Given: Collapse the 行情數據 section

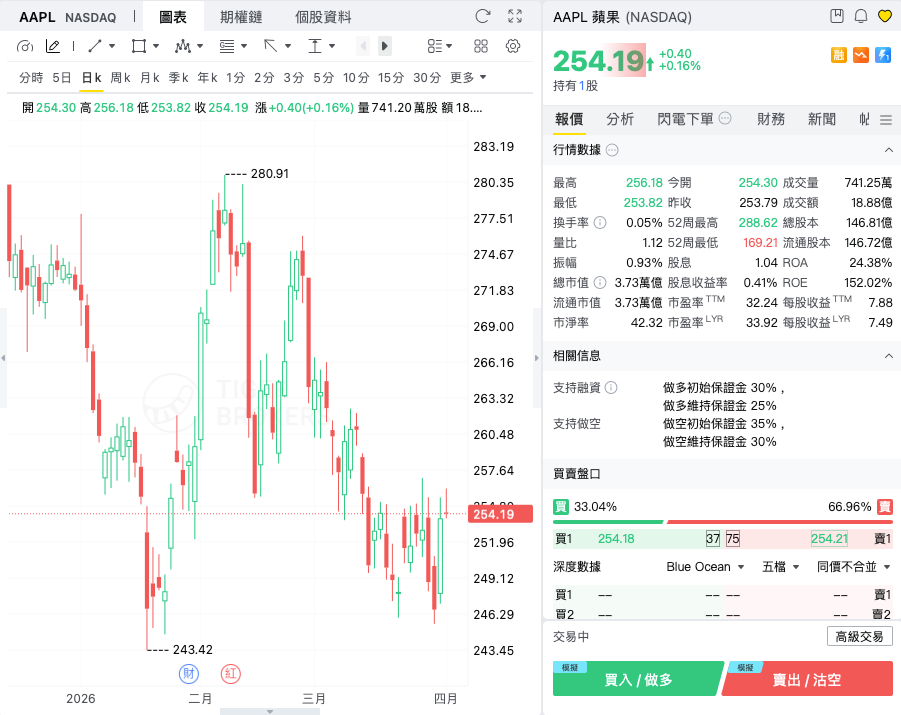Looking at the screenshot, I should click(888, 150).
